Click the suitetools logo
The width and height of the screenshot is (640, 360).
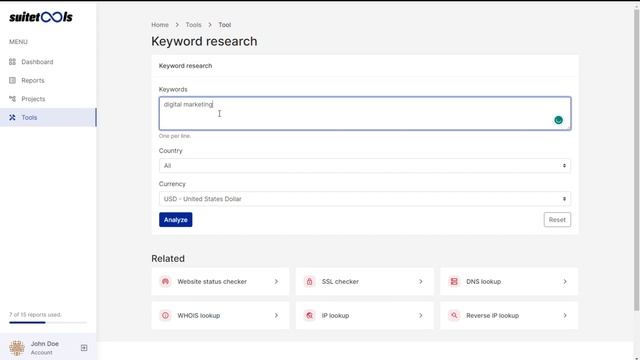coord(41,17)
